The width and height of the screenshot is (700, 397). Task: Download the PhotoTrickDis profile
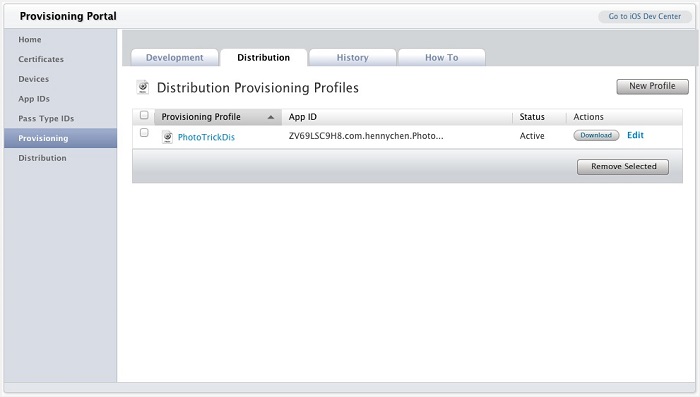[596, 135]
